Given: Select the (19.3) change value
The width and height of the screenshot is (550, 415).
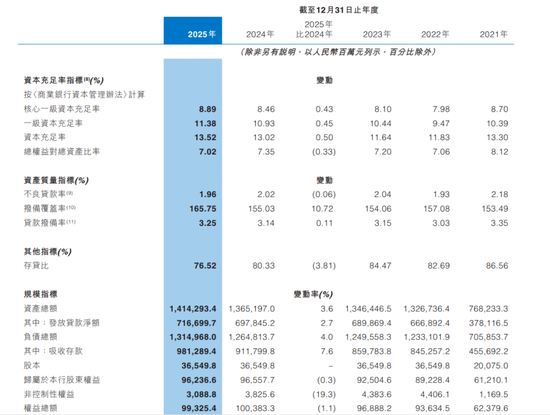Looking at the screenshot, I should (324, 394).
